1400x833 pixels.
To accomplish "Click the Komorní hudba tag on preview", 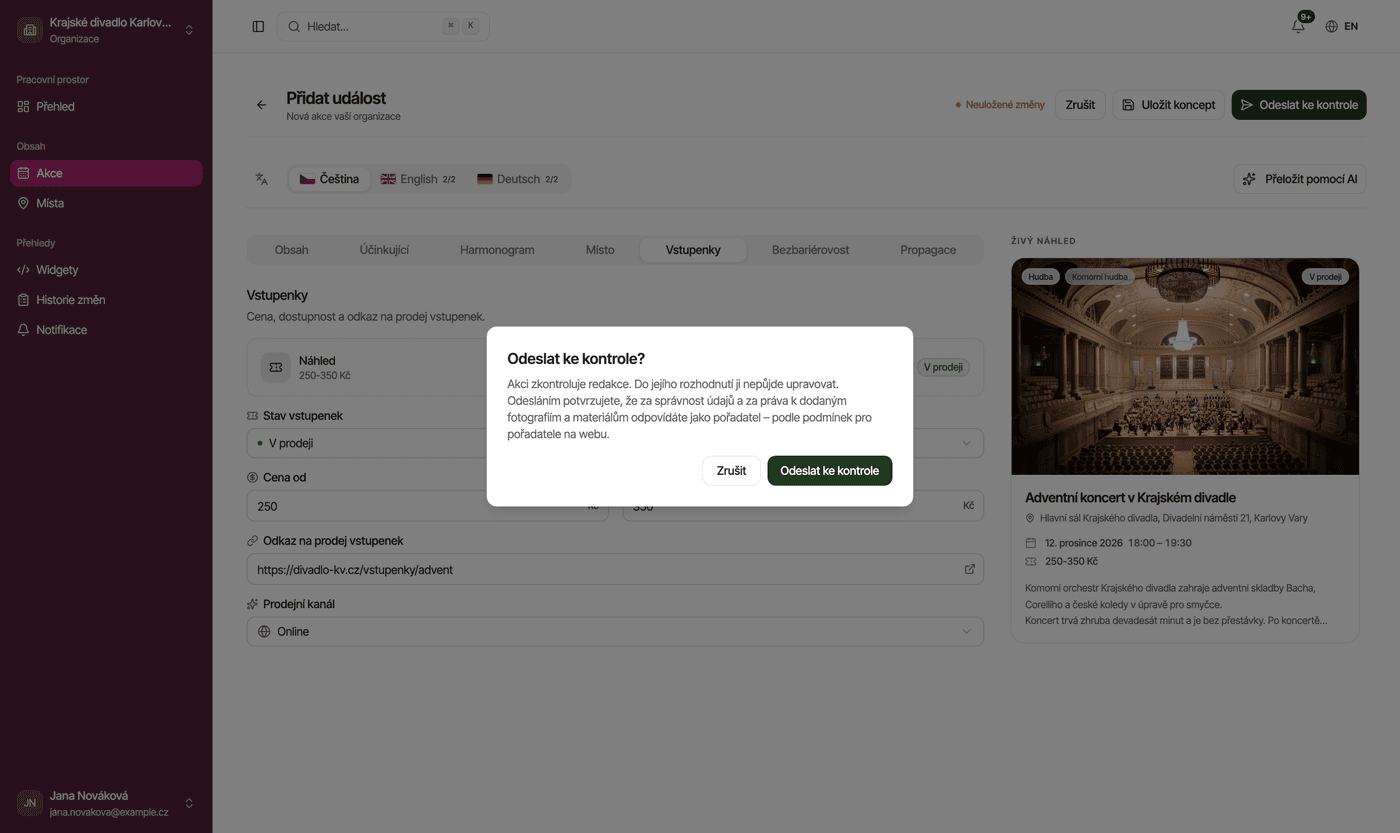I will click(1099, 277).
